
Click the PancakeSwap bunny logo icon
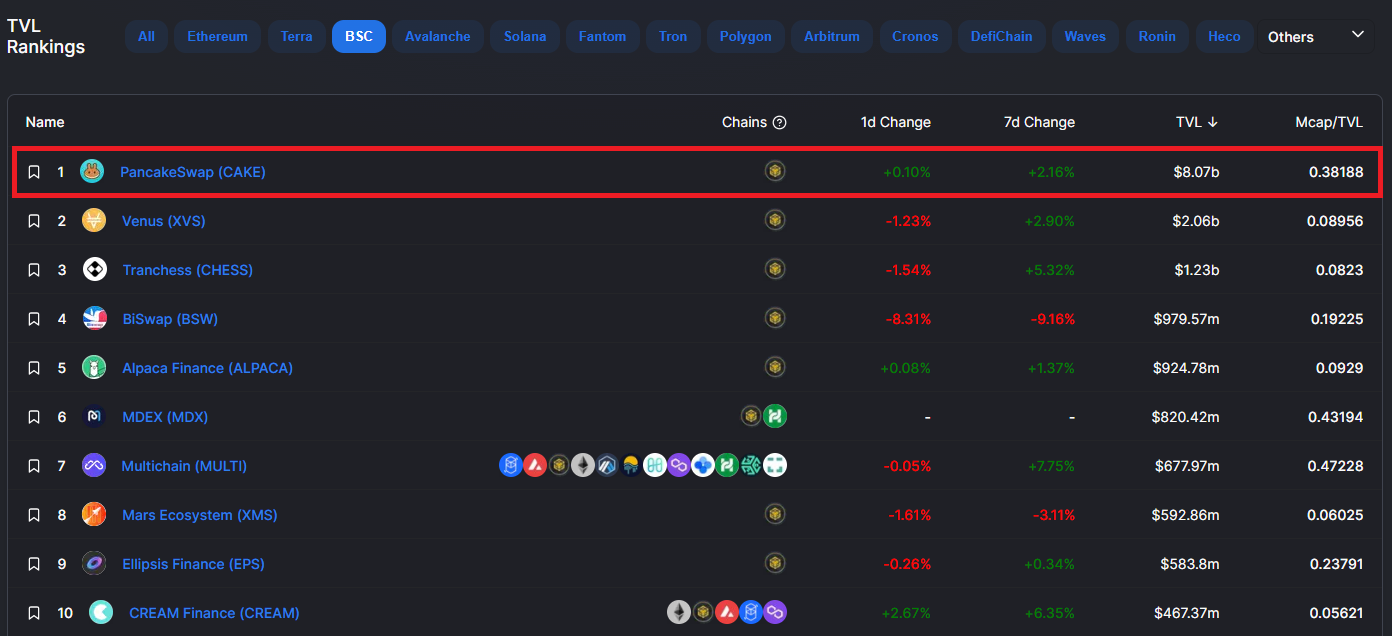[92, 172]
